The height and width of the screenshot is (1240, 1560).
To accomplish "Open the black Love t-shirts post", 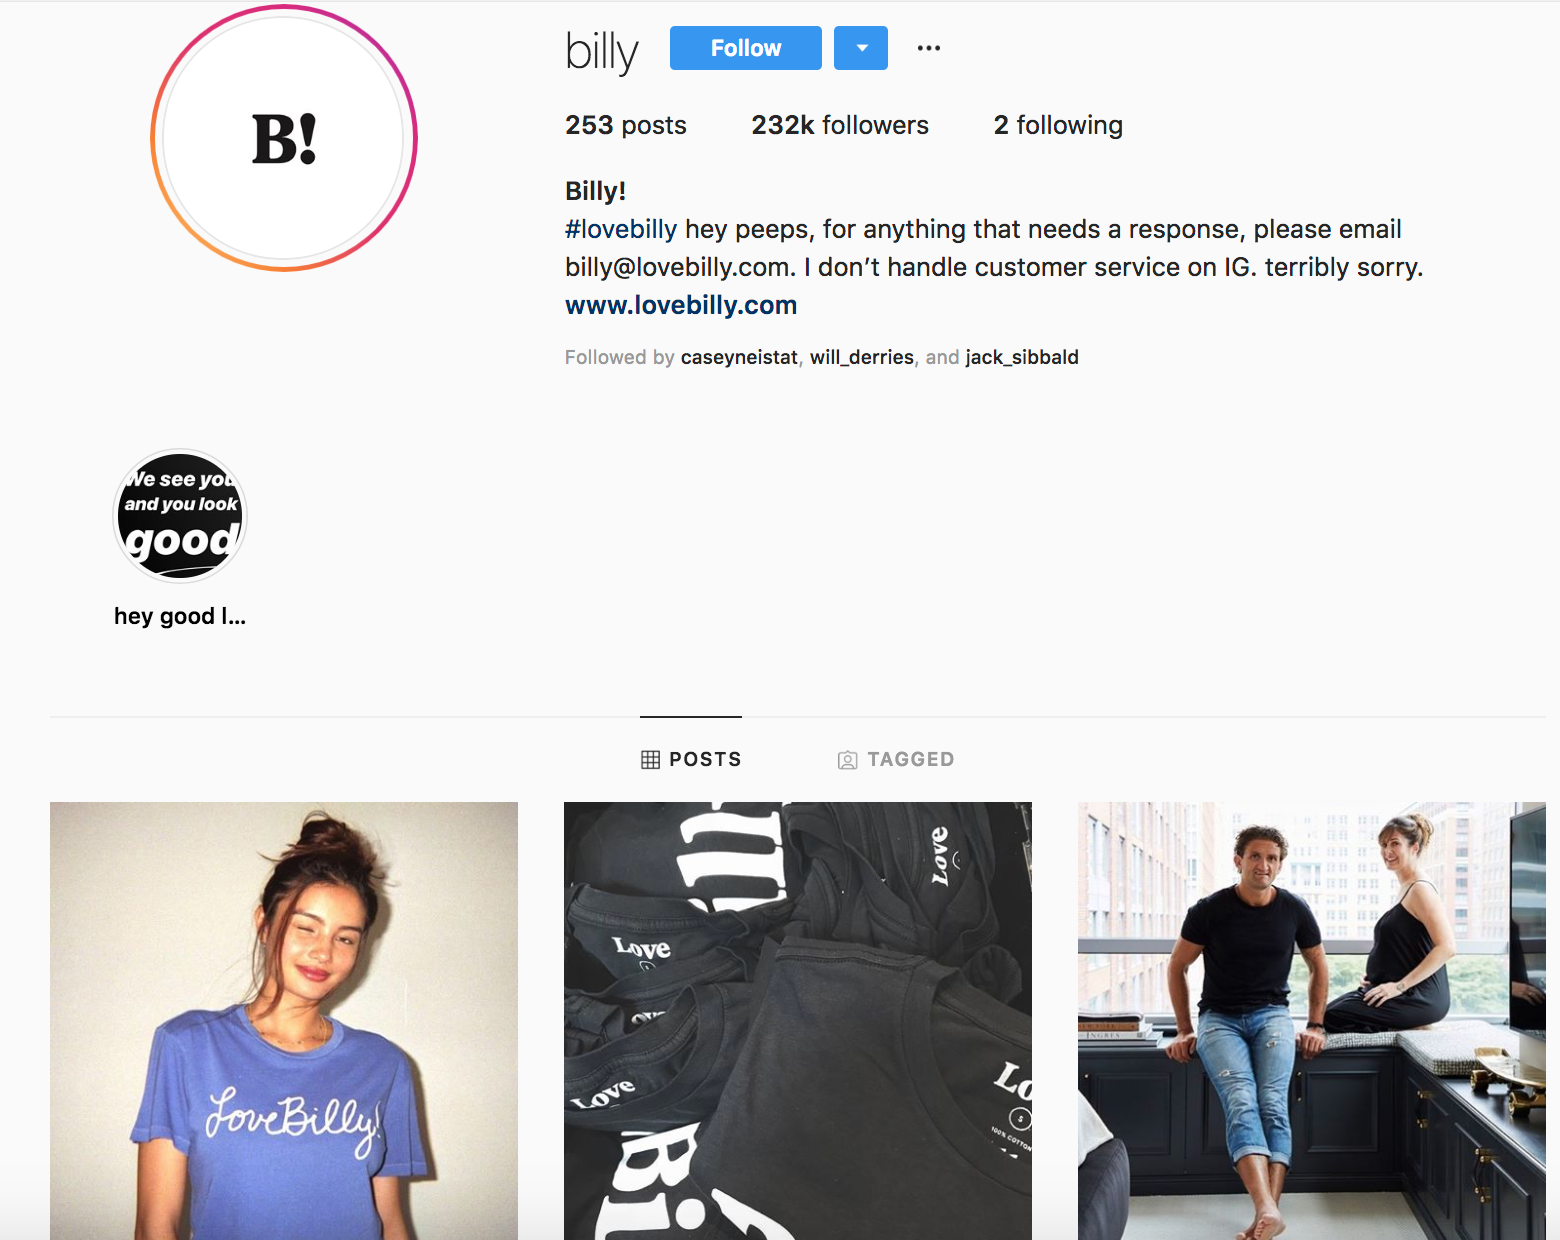I will click(798, 1021).
